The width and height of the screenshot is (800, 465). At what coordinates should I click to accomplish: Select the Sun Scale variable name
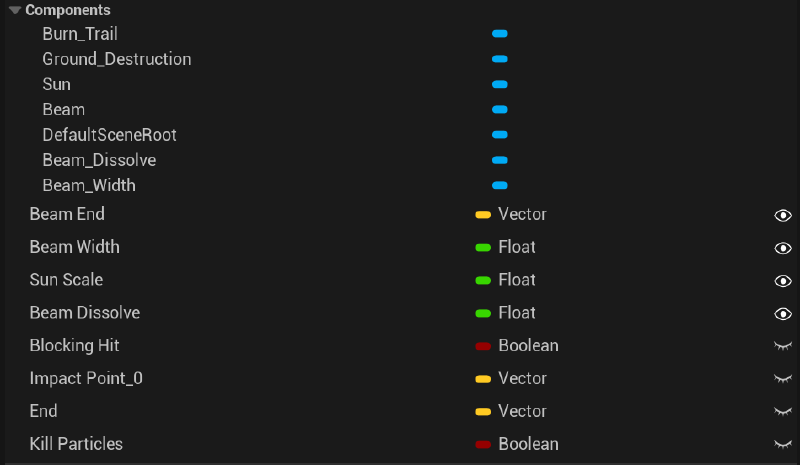tap(66, 280)
